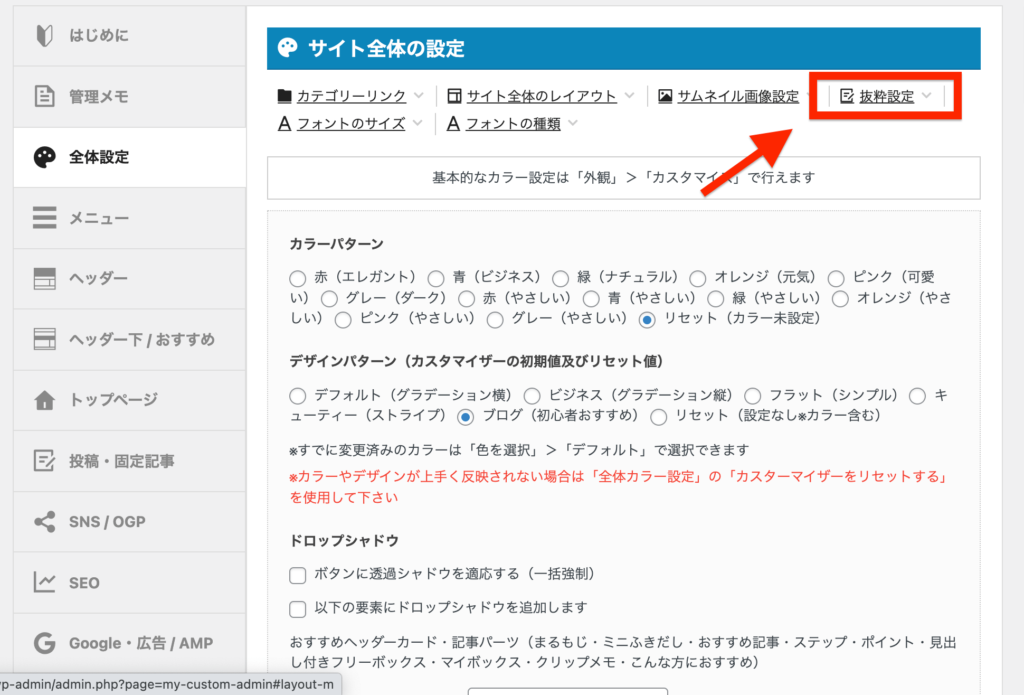Click the 管理メモ document icon
Viewport: 1024px width, 695px height.
point(44,96)
